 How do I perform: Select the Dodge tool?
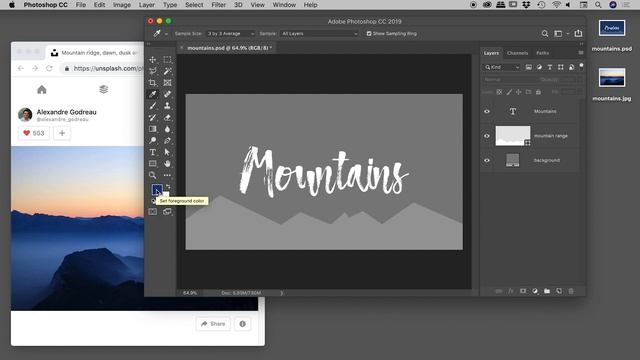pyautogui.click(x=153, y=140)
